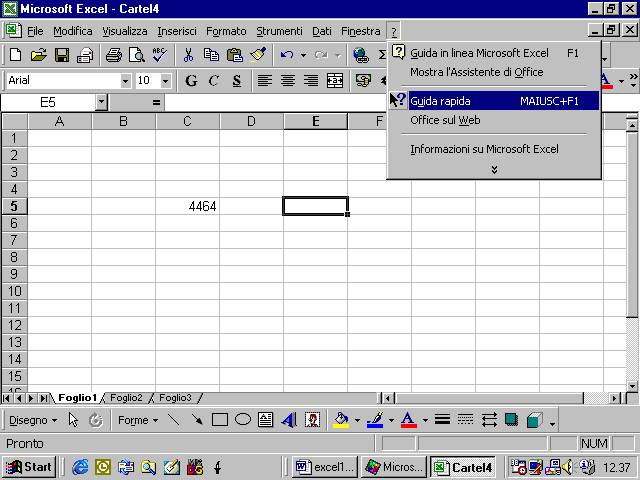This screenshot has width=640, height=480.
Task: Create a new workbook with the New icon
Action: click(x=16, y=55)
